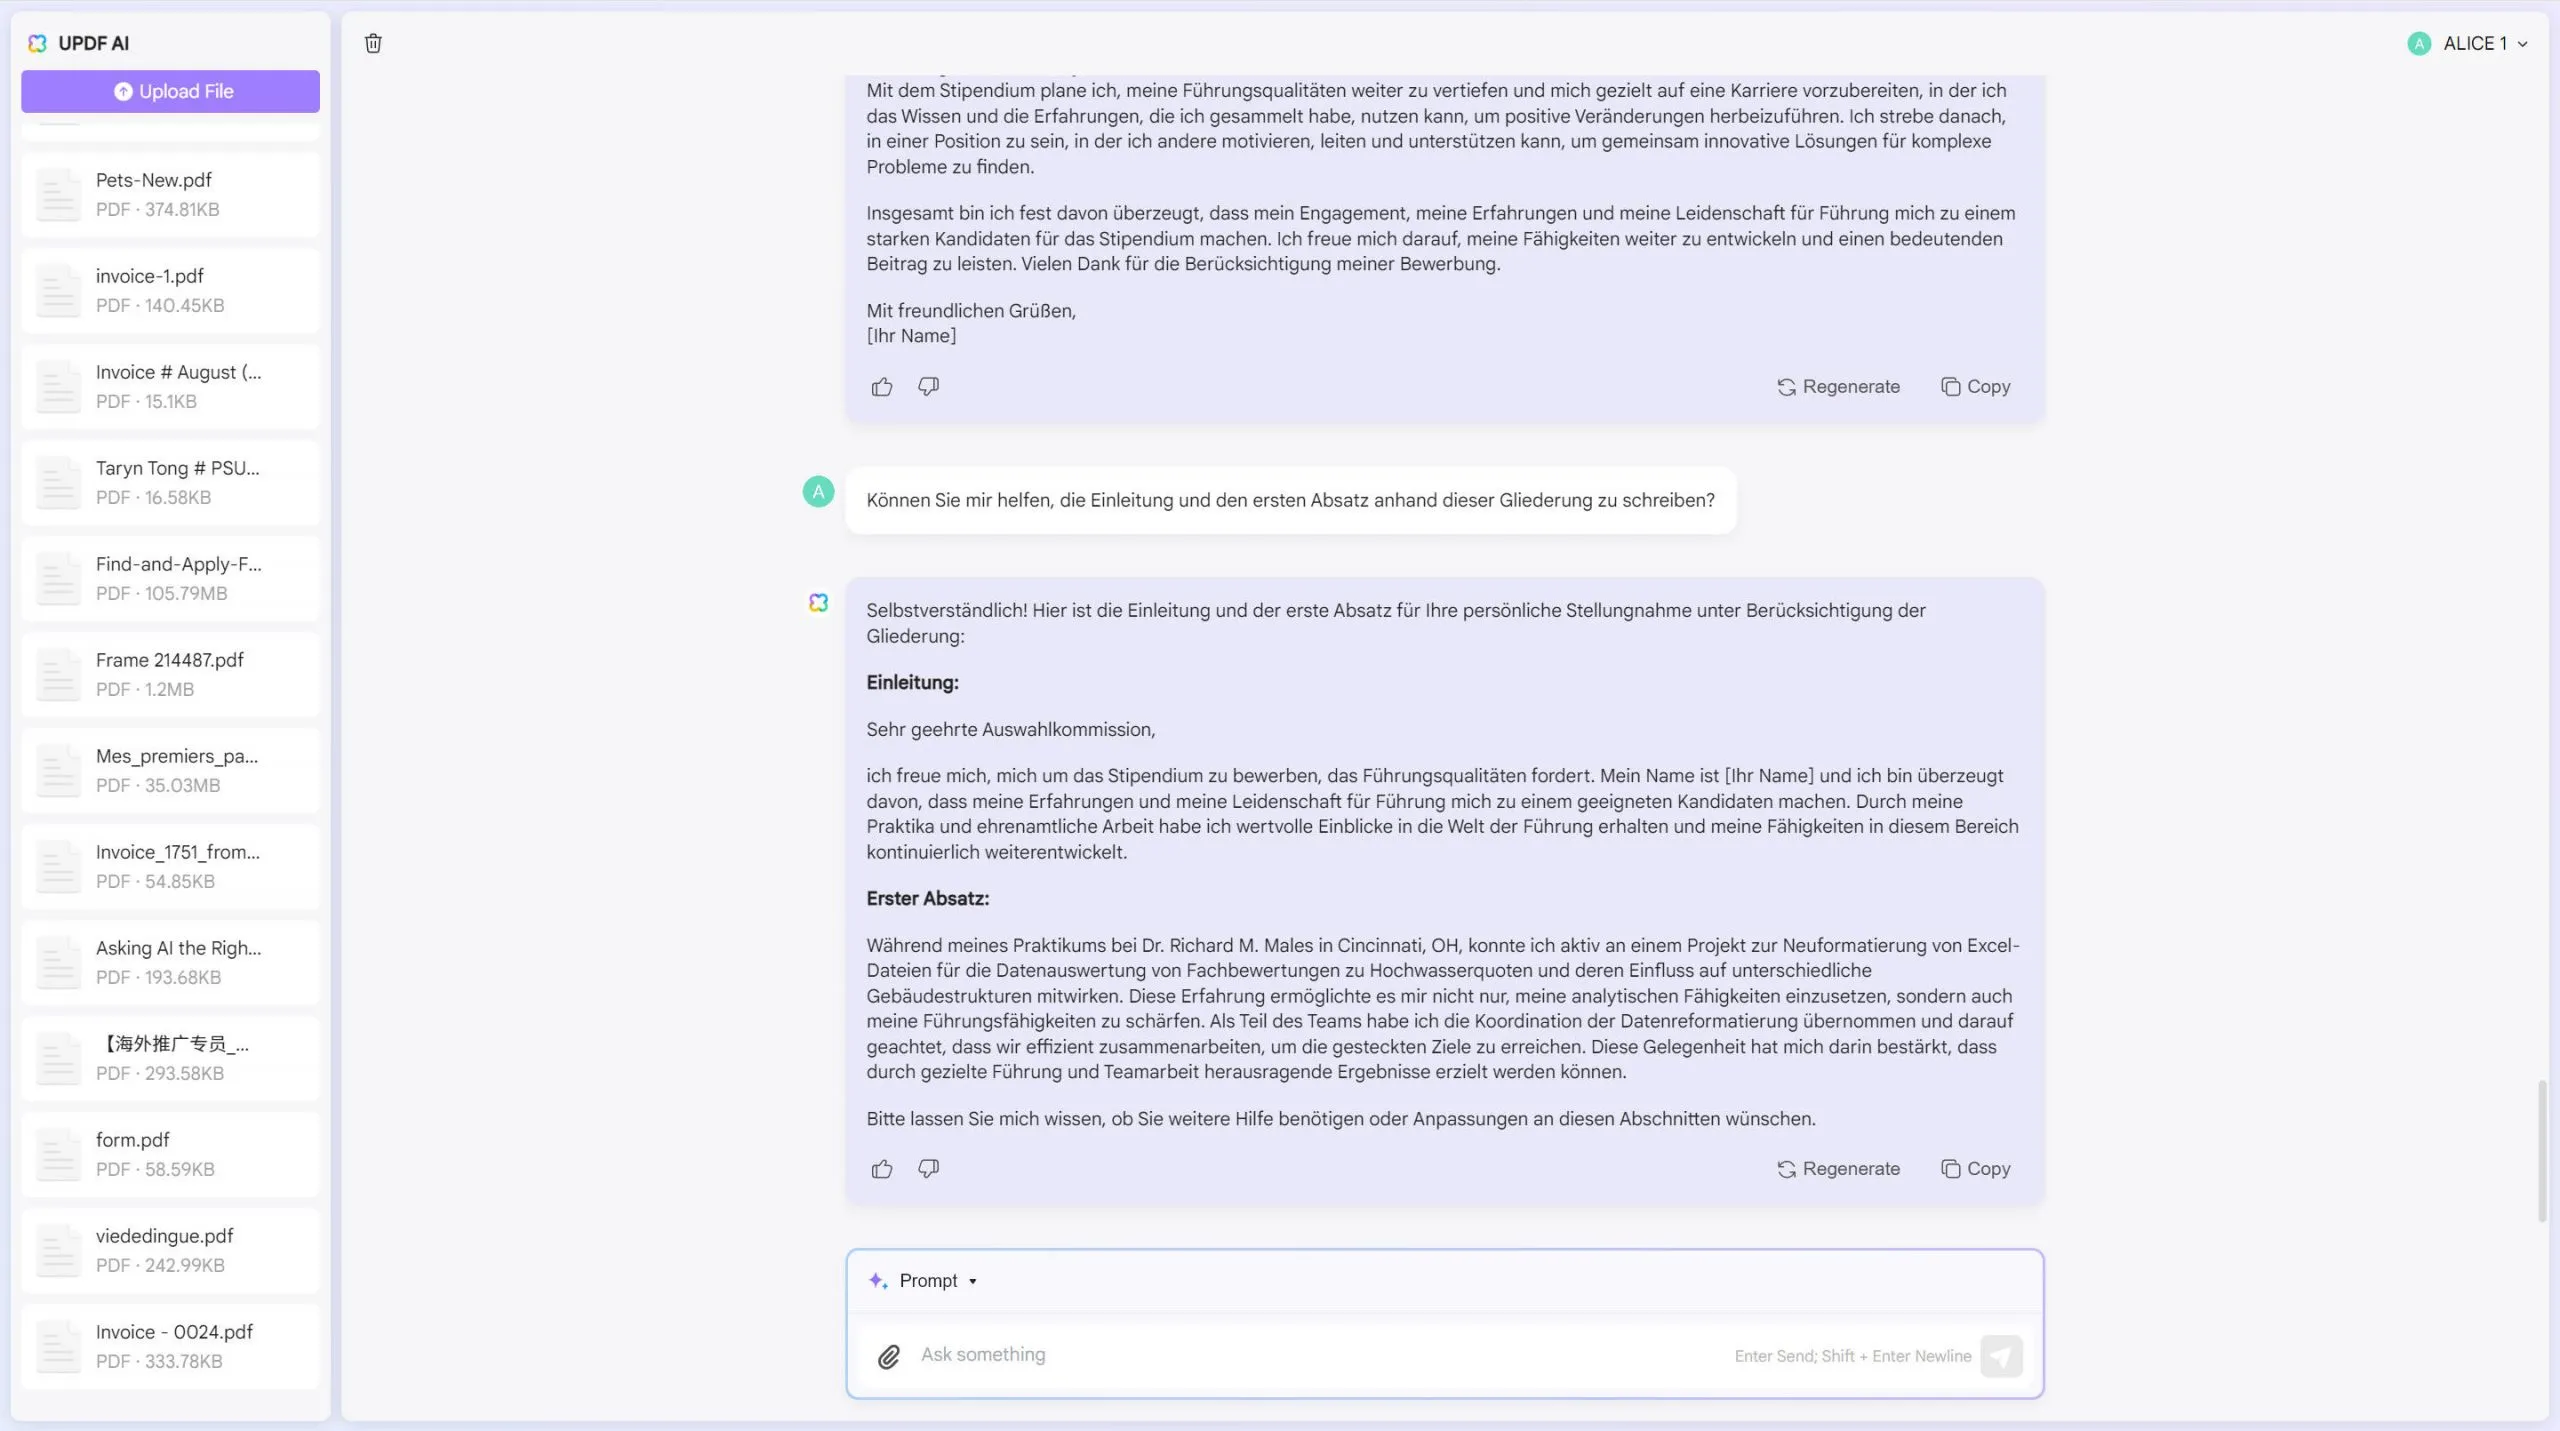Click the paperclip attachment icon

tap(888, 1356)
